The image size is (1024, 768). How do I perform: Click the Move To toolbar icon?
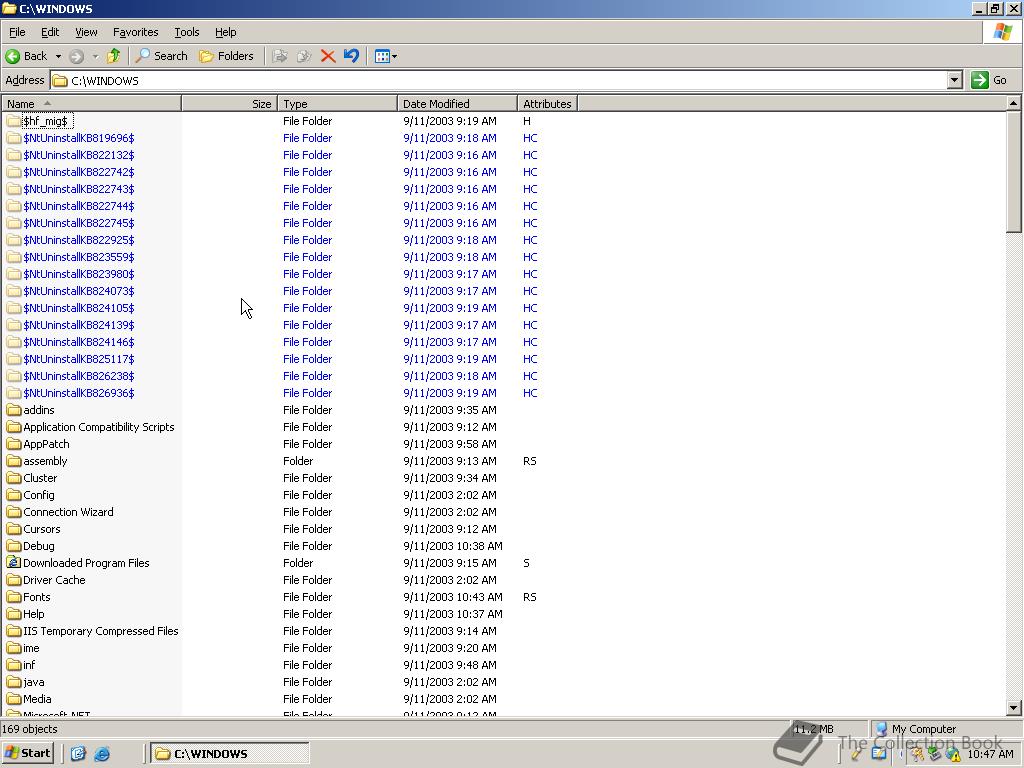click(x=280, y=56)
